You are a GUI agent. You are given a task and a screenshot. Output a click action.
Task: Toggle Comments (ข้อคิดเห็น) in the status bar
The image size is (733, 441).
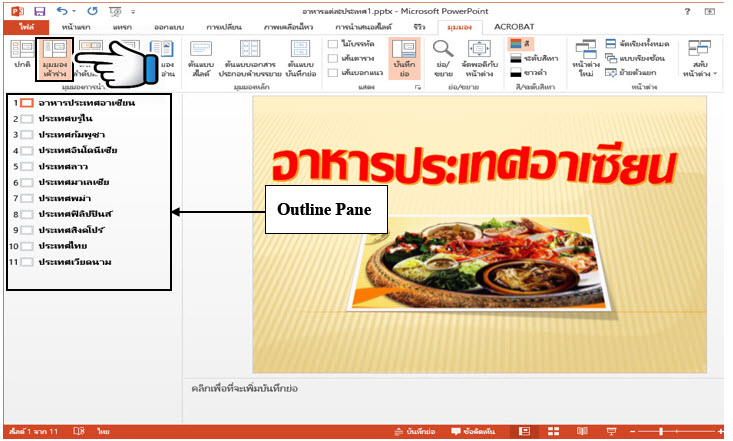[x=473, y=431]
